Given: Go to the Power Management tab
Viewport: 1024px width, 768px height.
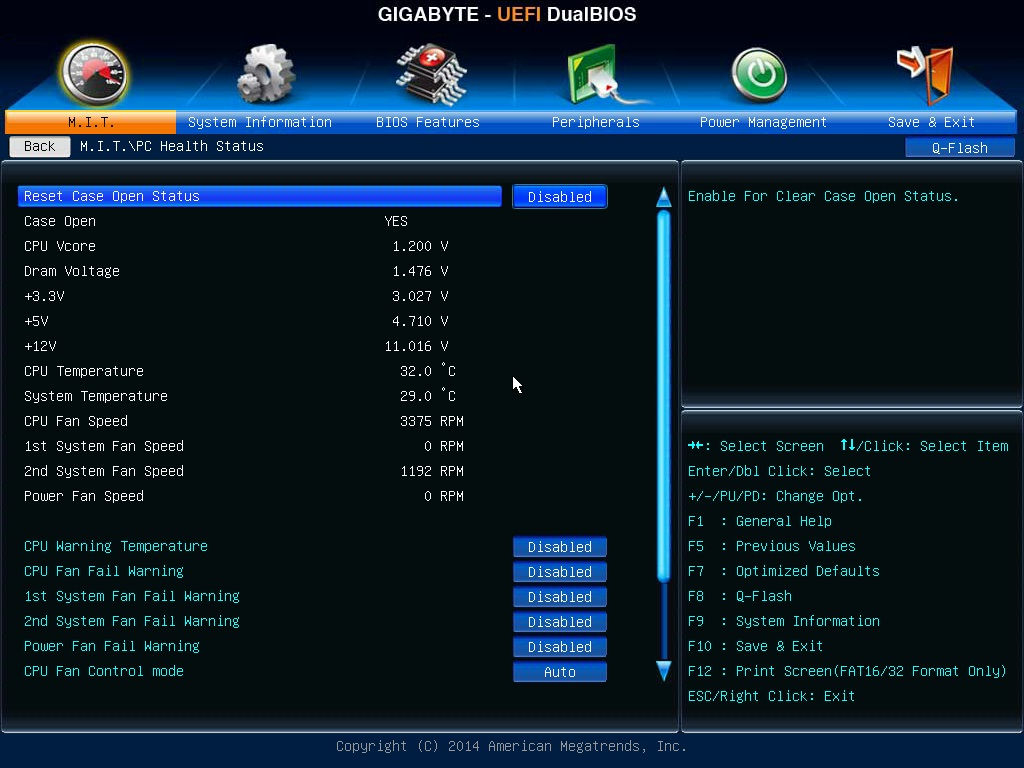Looking at the screenshot, I should click(763, 122).
